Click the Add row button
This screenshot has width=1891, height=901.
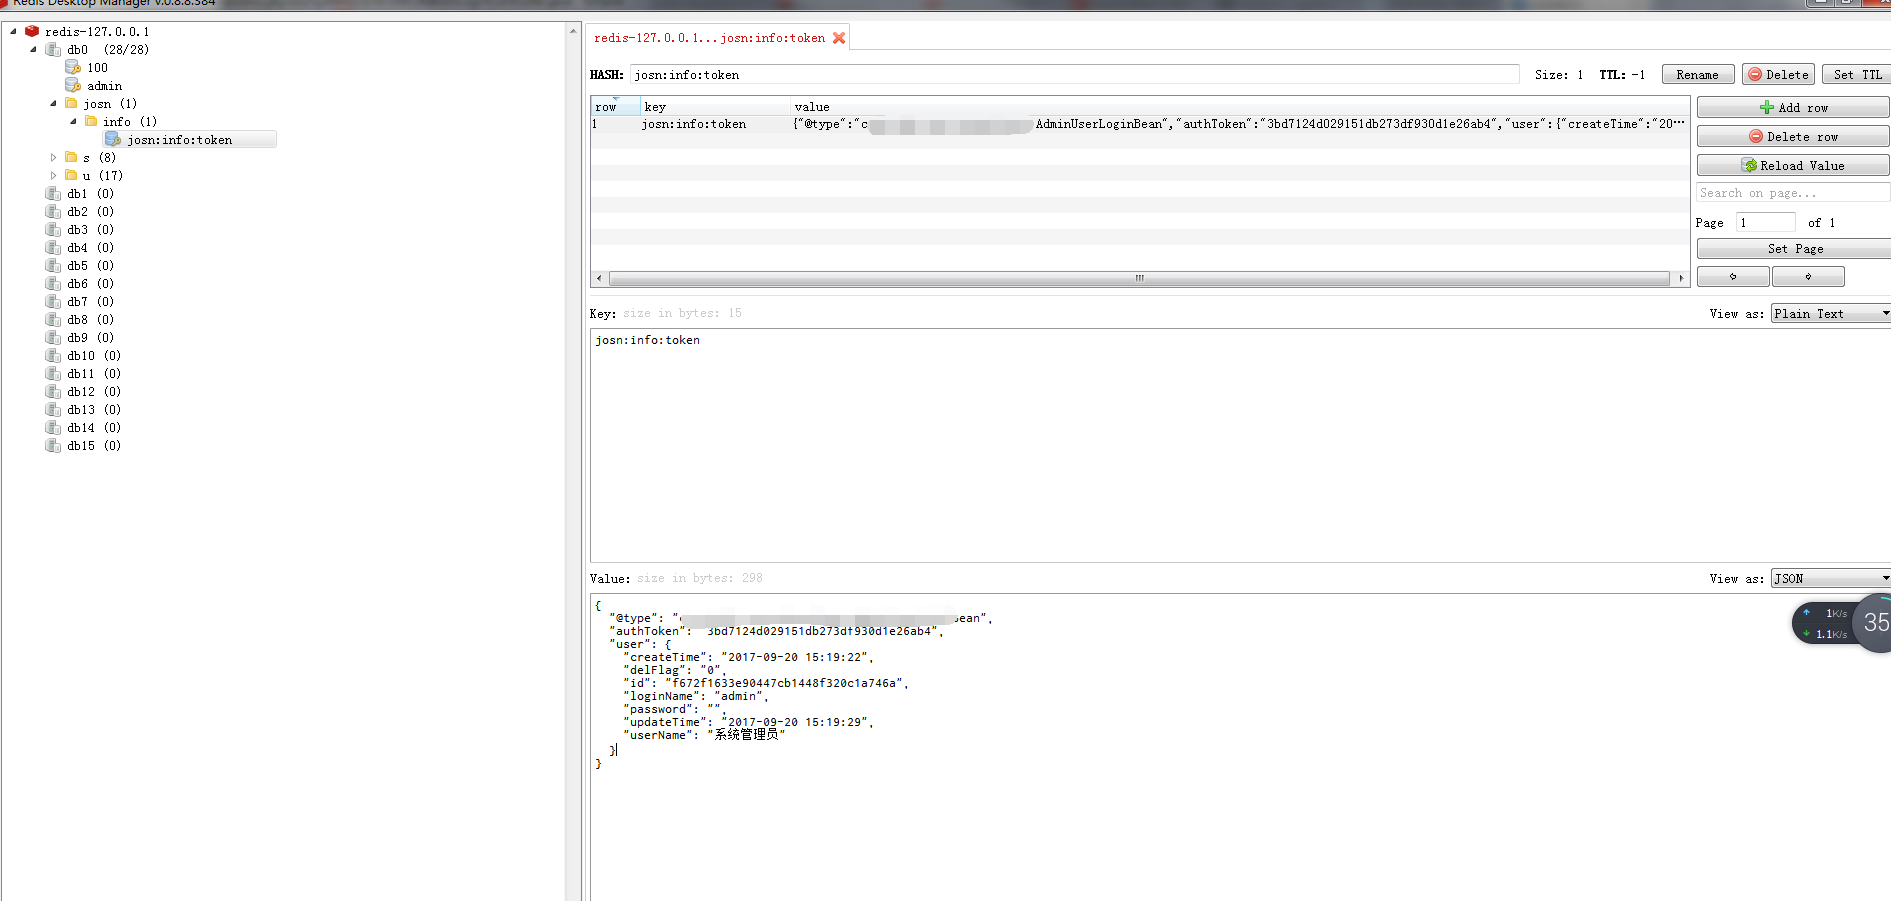pos(1793,107)
